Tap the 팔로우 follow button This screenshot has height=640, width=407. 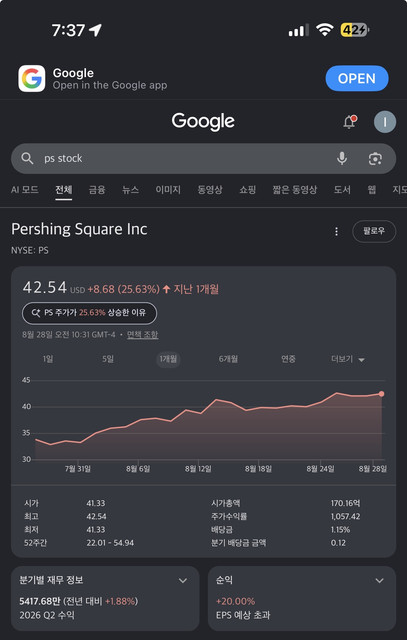374,231
